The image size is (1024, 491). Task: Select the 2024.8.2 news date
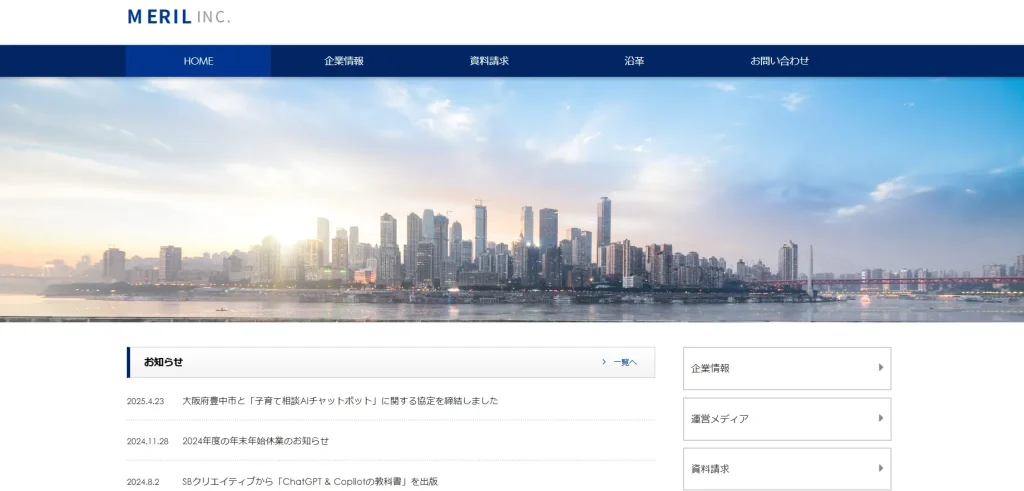(143, 482)
